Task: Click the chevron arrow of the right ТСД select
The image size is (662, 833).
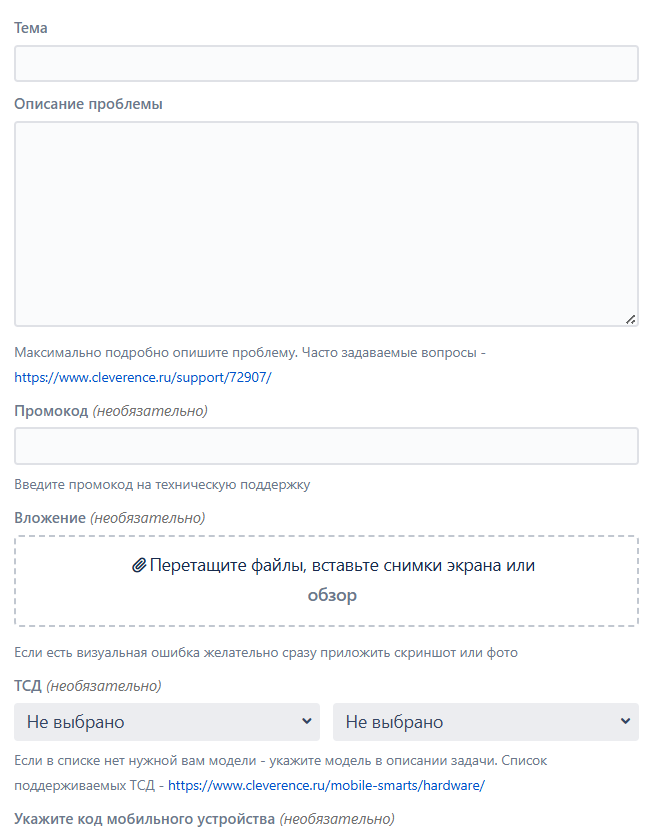Action: pyautogui.click(x=625, y=721)
